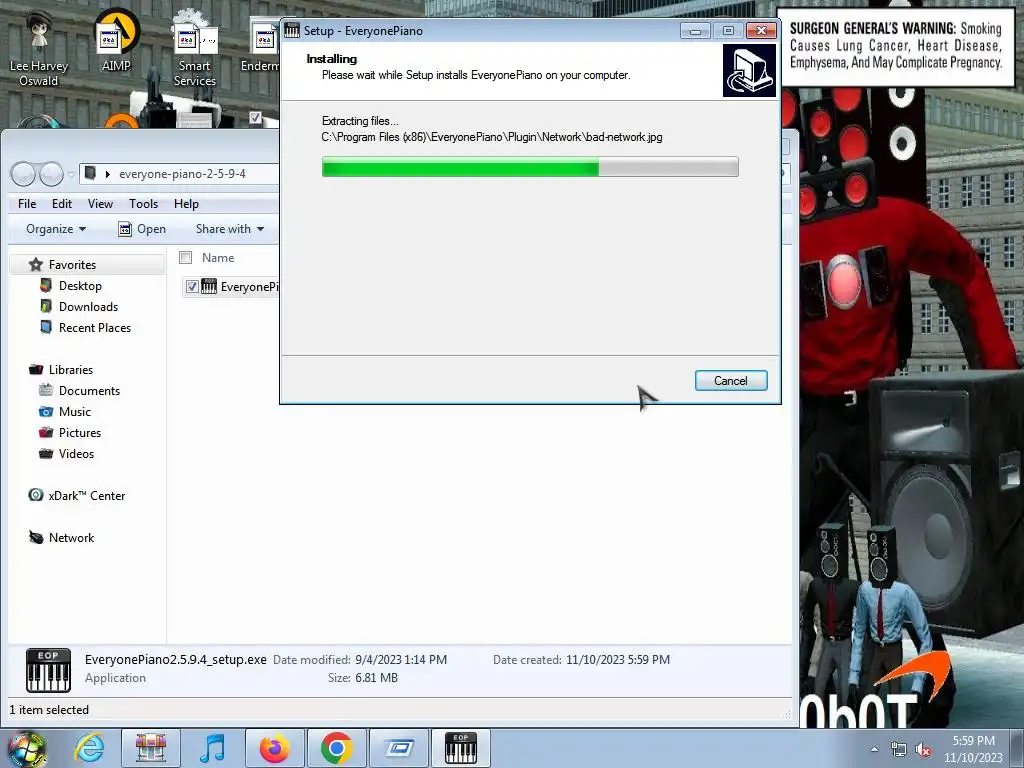The height and width of the screenshot is (768, 1024).
Task: Expand the address bar breadcrumb arrow
Action: (108, 174)
